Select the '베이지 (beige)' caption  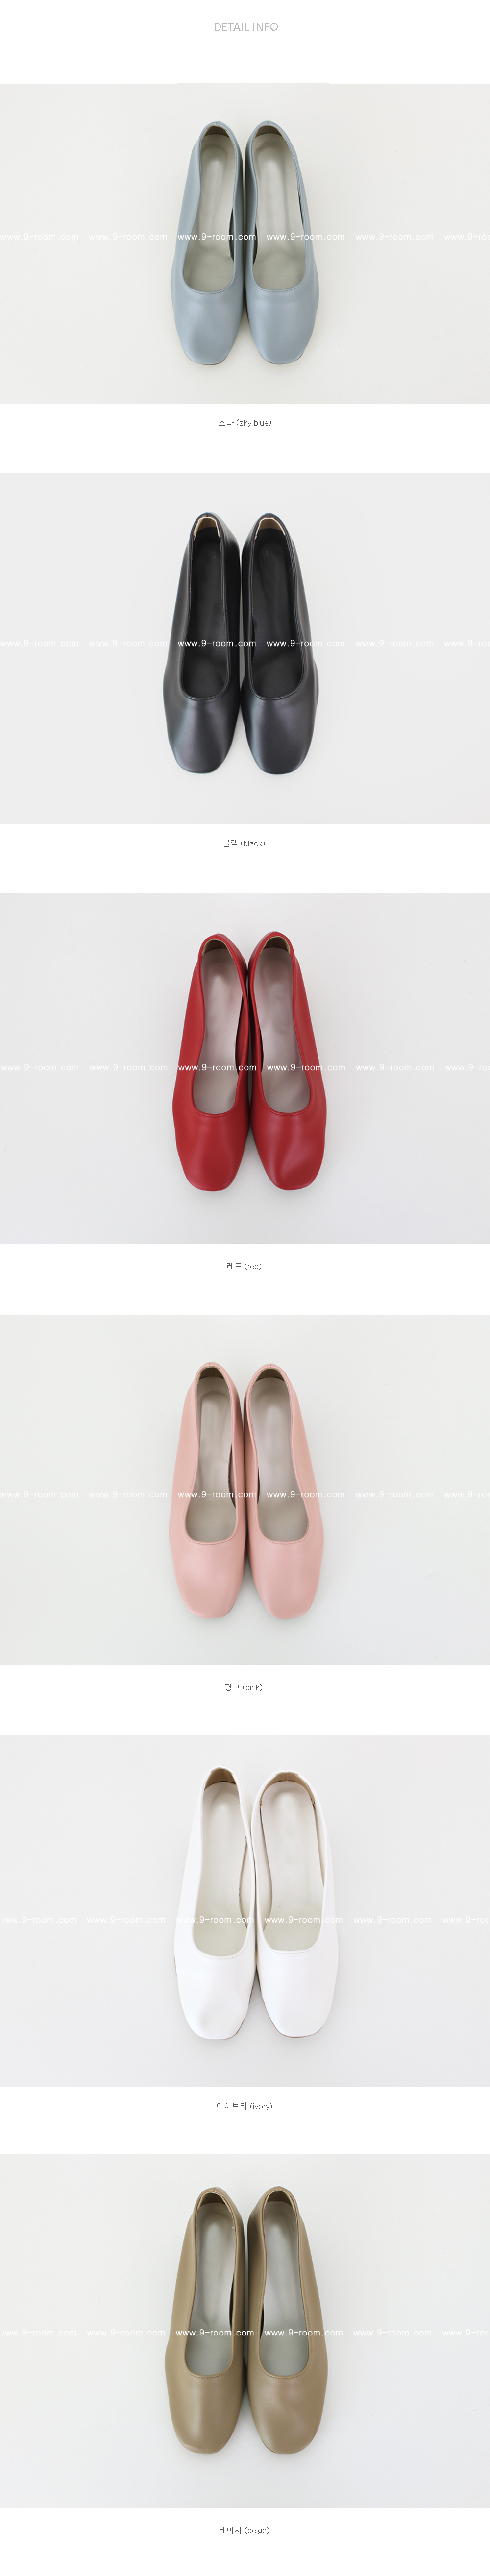tap(244, 2530)
